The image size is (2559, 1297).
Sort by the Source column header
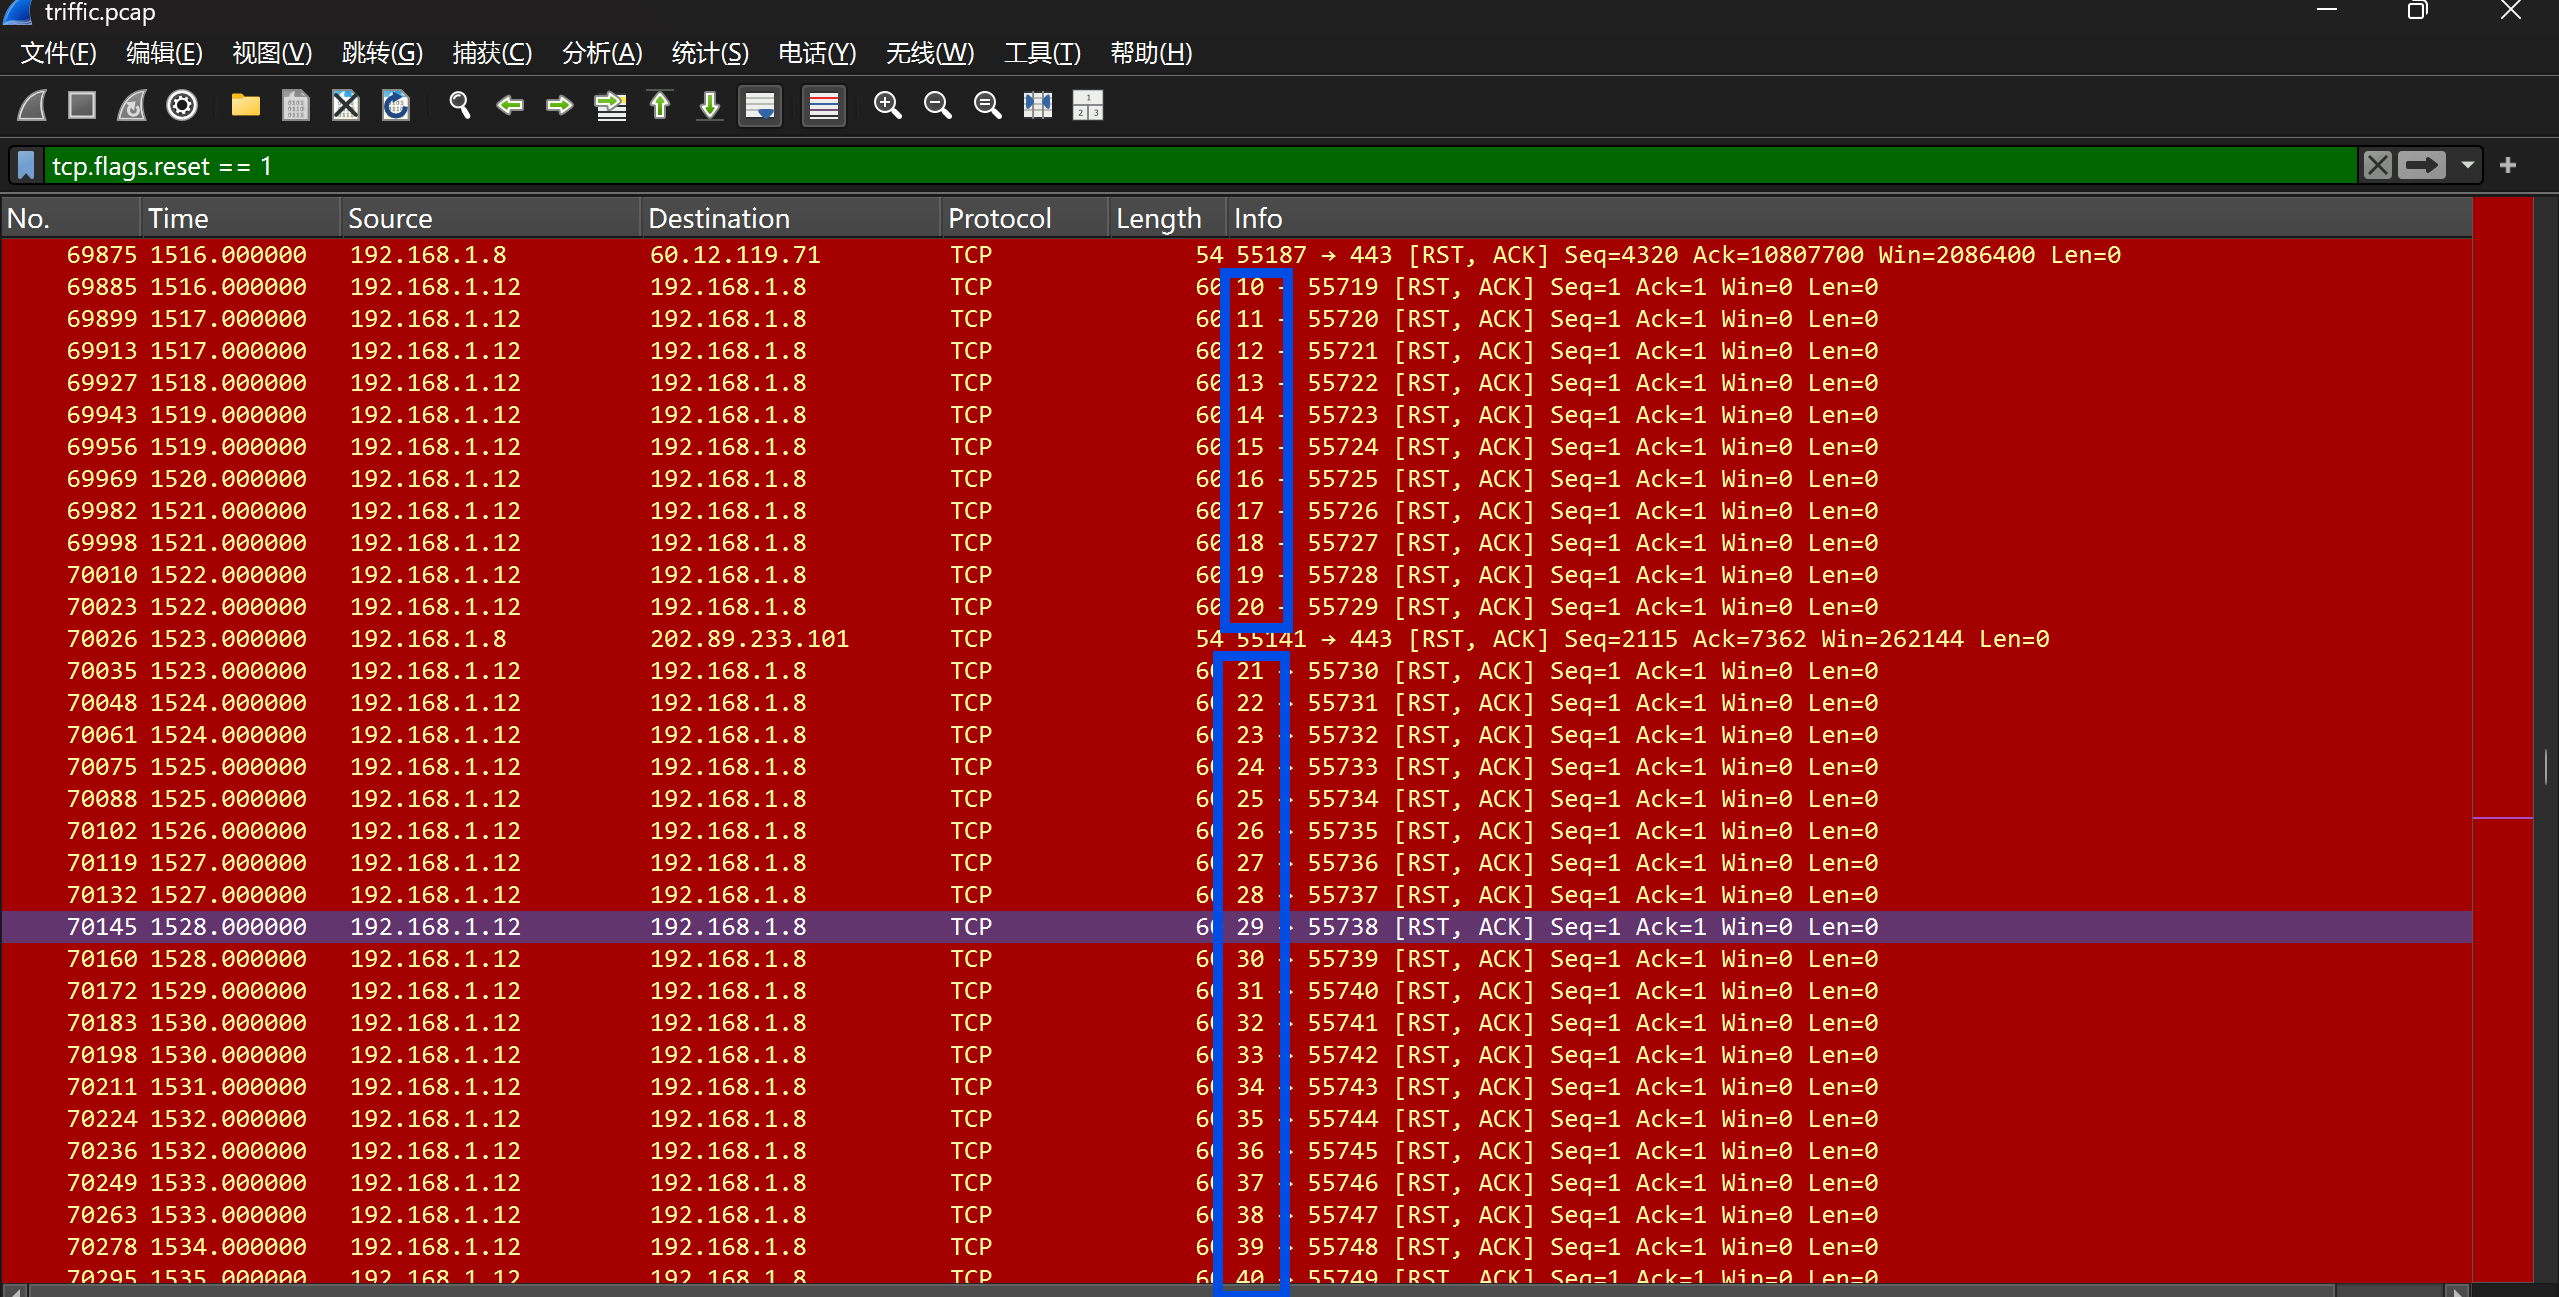pyautogui.click(x=490, y=218)
